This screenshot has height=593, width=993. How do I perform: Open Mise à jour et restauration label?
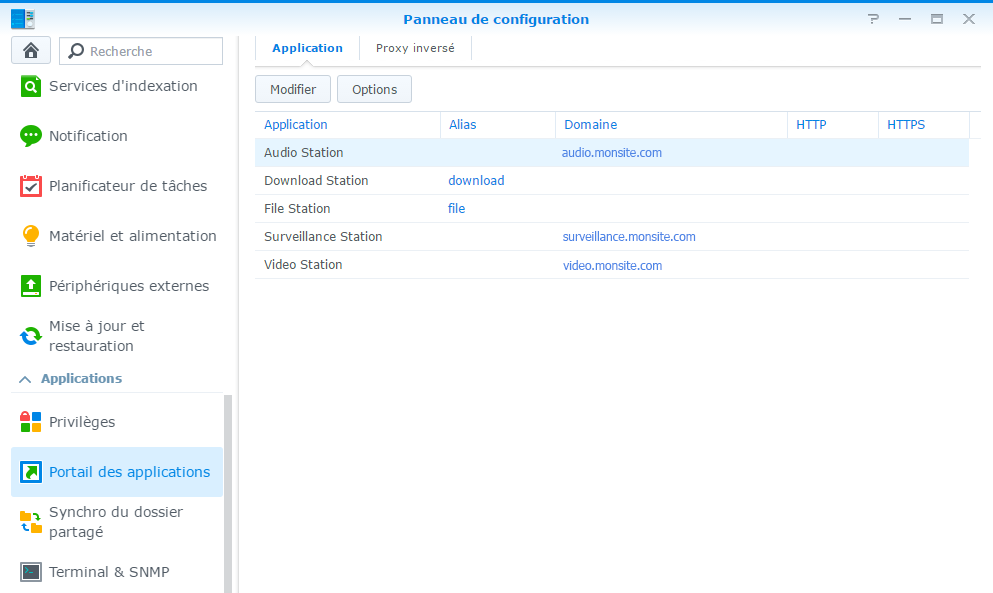(97, 336)
